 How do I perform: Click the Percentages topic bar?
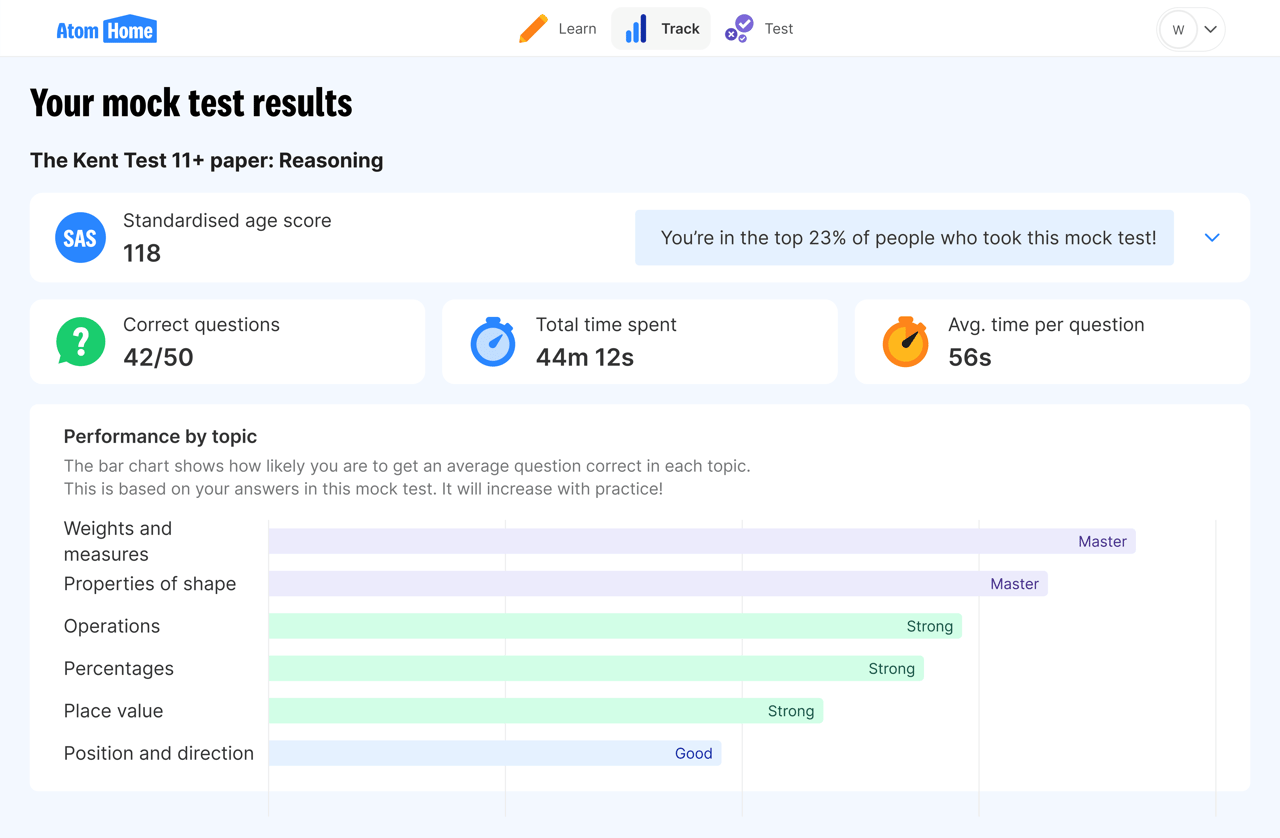coord(595,669)
